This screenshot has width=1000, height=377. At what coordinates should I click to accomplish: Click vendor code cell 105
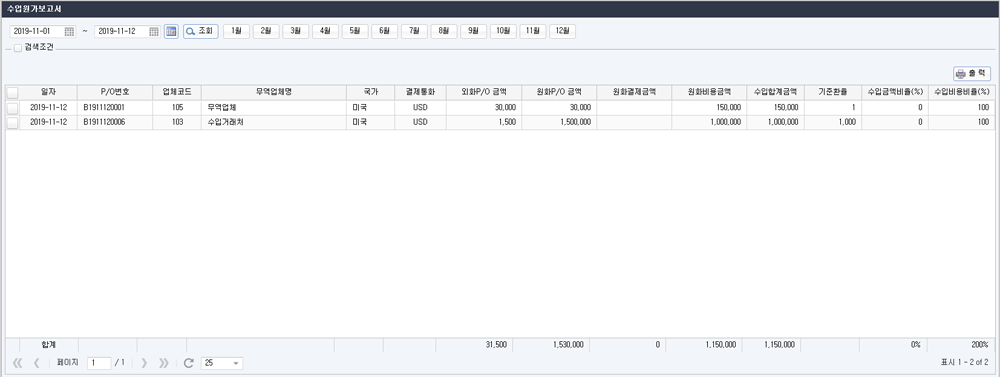pyautogui.click(x=177, y=108)
